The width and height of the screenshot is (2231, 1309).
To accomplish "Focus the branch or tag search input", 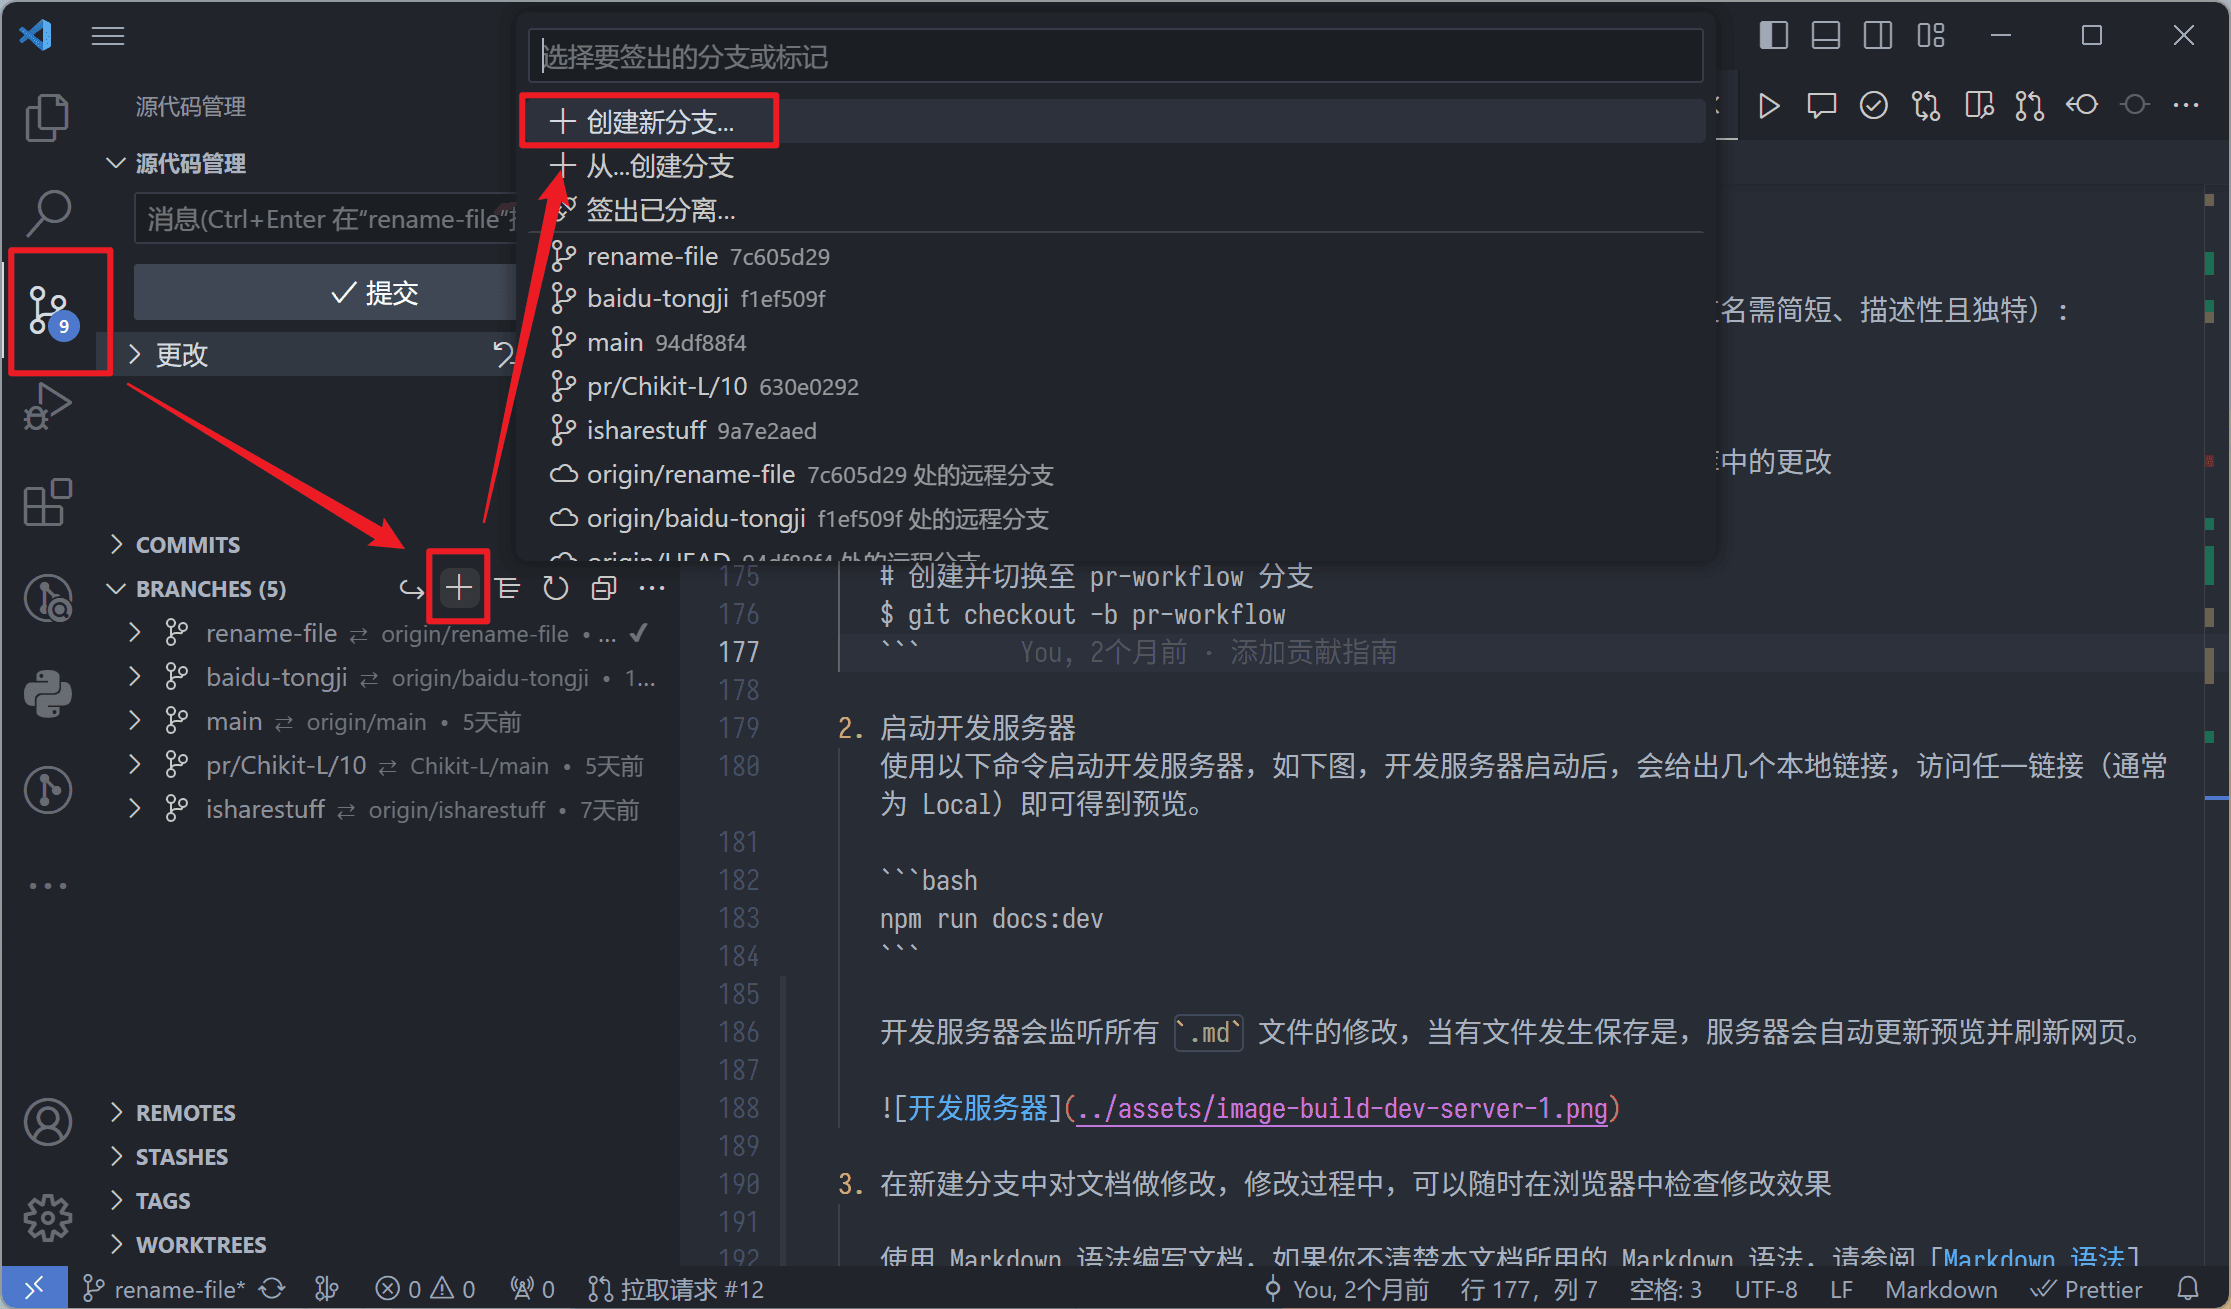I will click(1114, 57).
